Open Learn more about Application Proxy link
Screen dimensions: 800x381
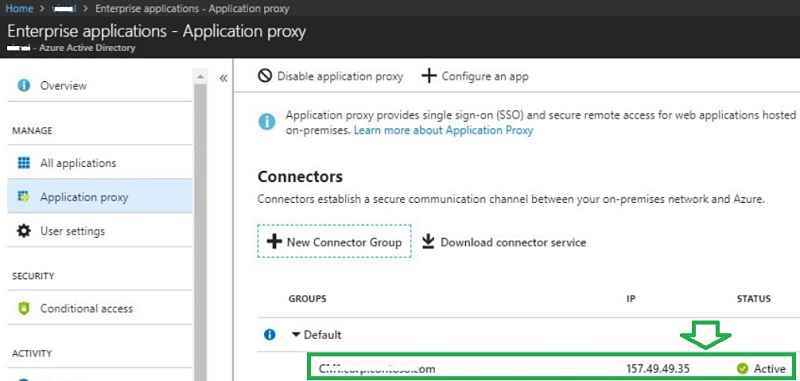tap(443, 130)
